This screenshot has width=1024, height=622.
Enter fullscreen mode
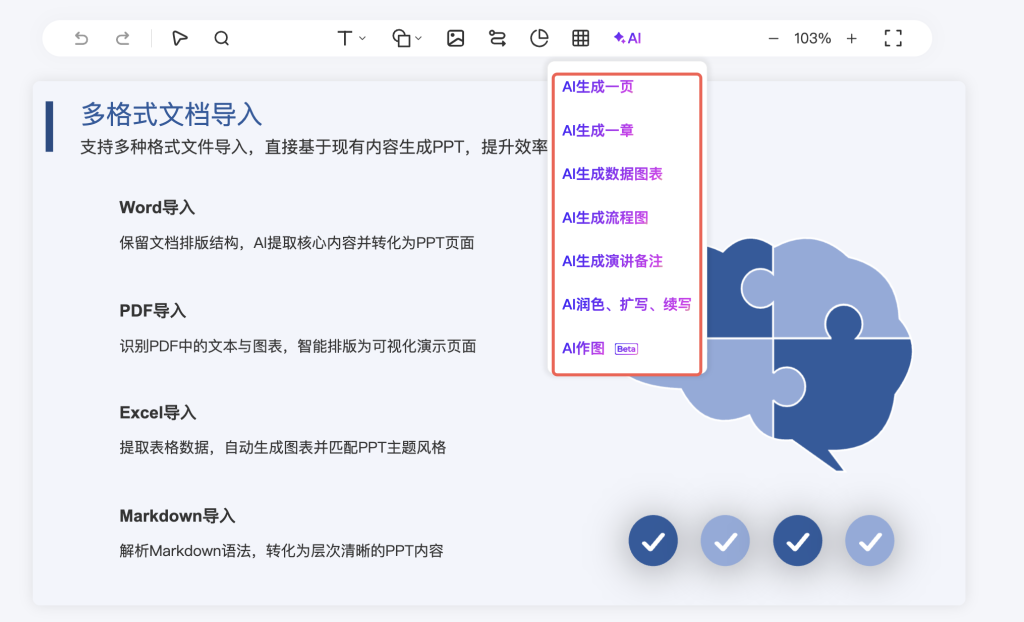point(893,39)
